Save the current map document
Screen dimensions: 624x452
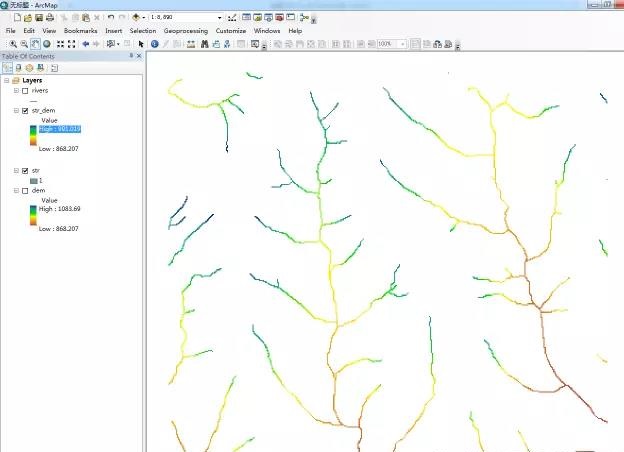(x=39, y=18)
